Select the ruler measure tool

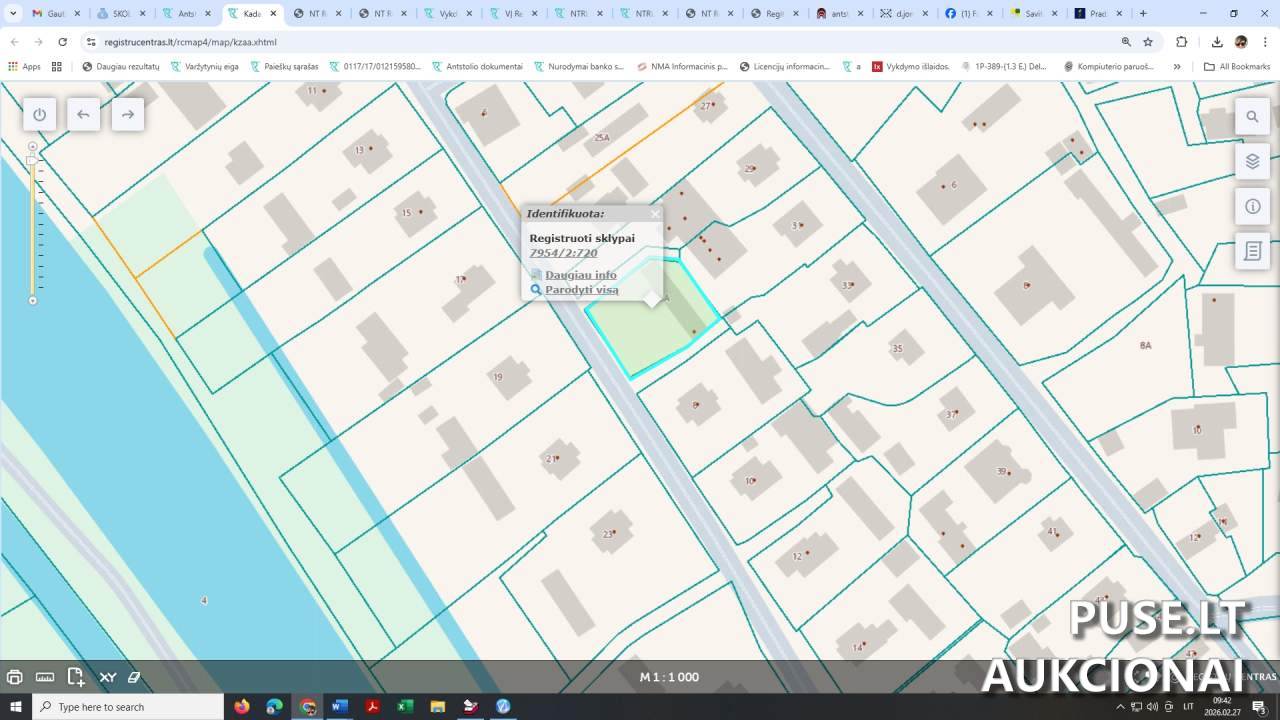point(45,677)
